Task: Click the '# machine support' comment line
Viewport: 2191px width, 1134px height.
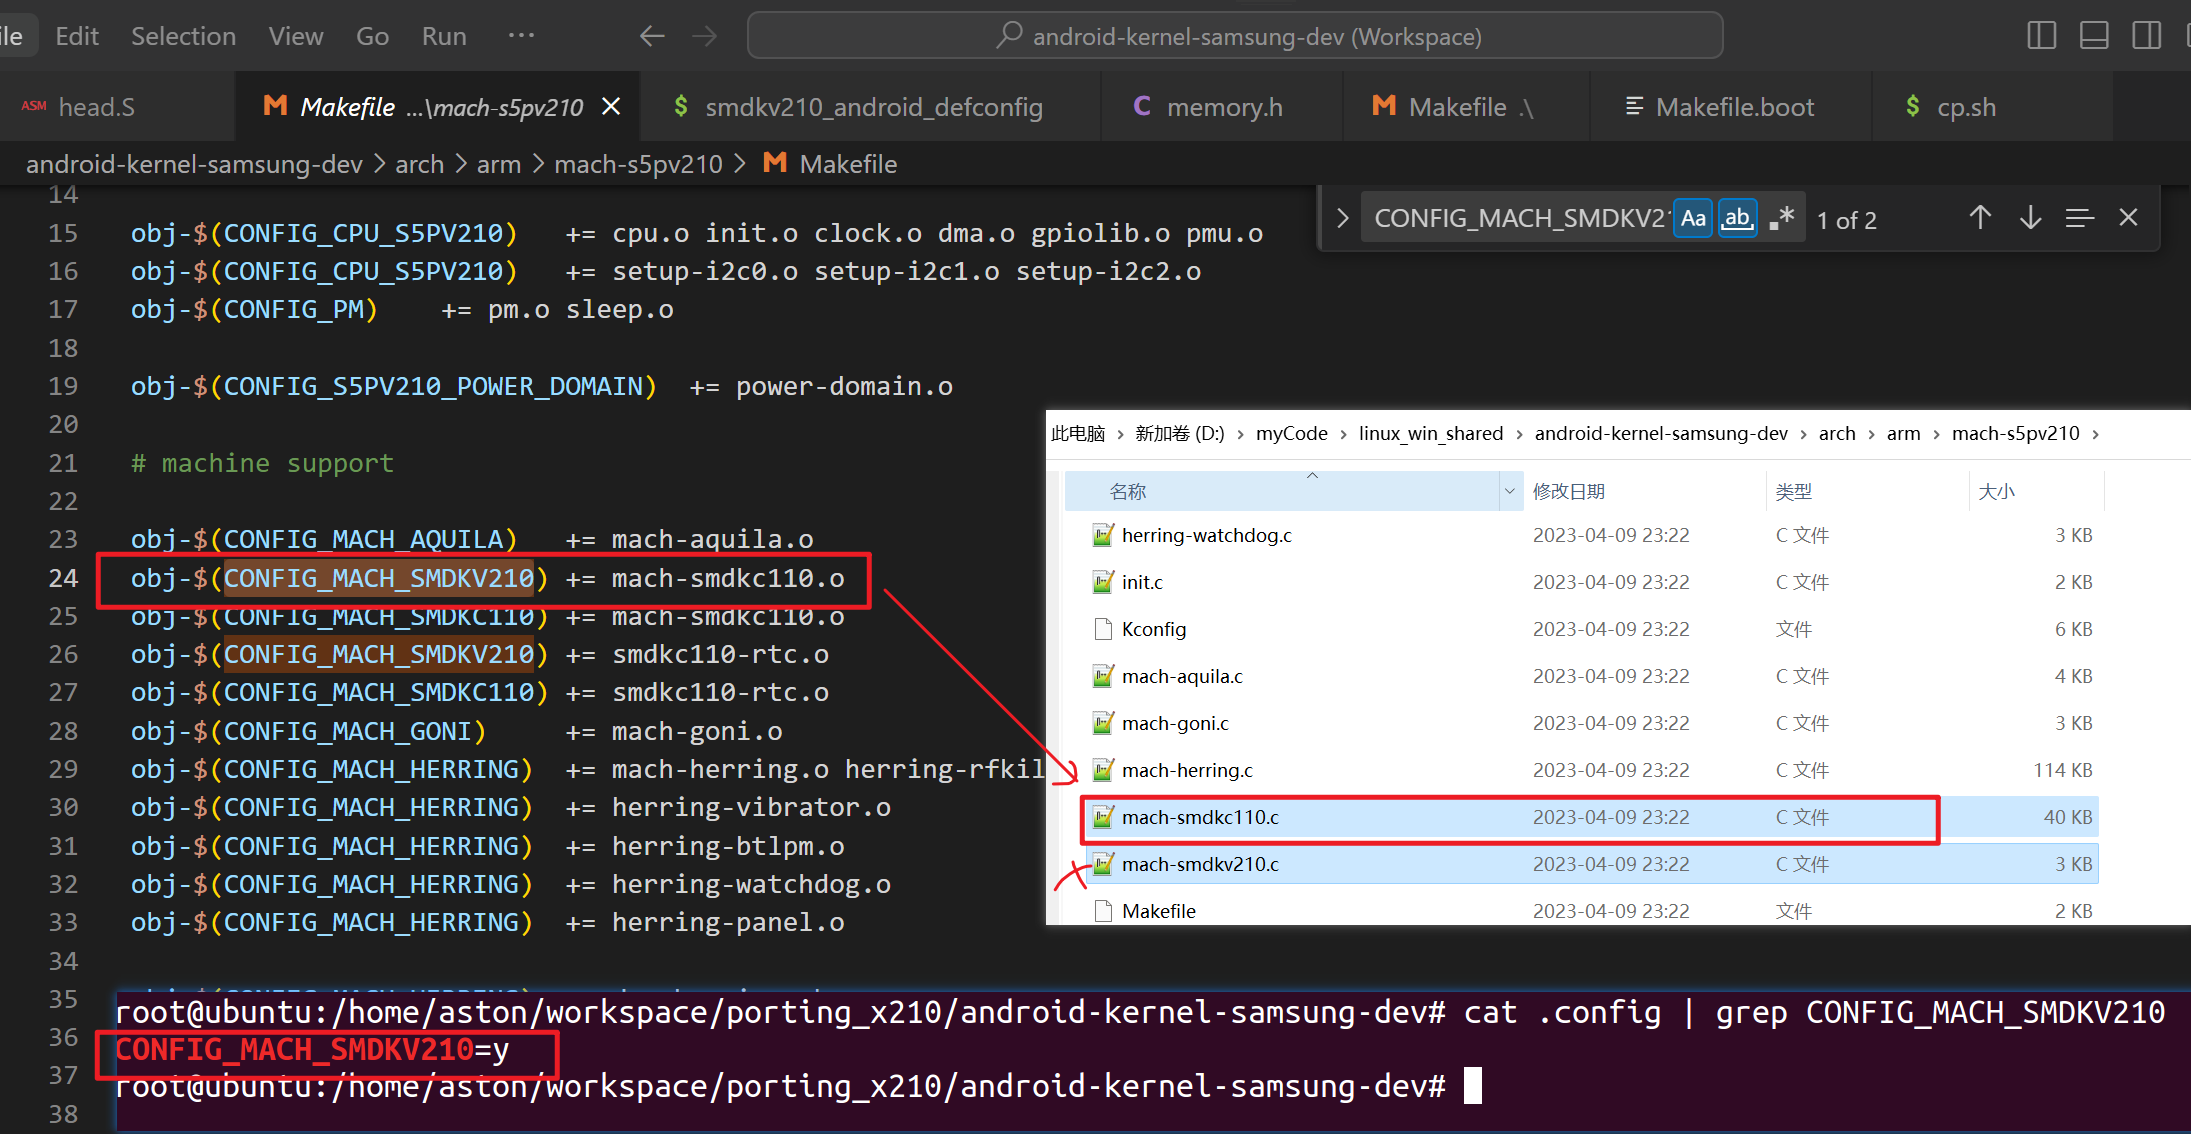Action: pyautogui.click(x=262, y=463)
